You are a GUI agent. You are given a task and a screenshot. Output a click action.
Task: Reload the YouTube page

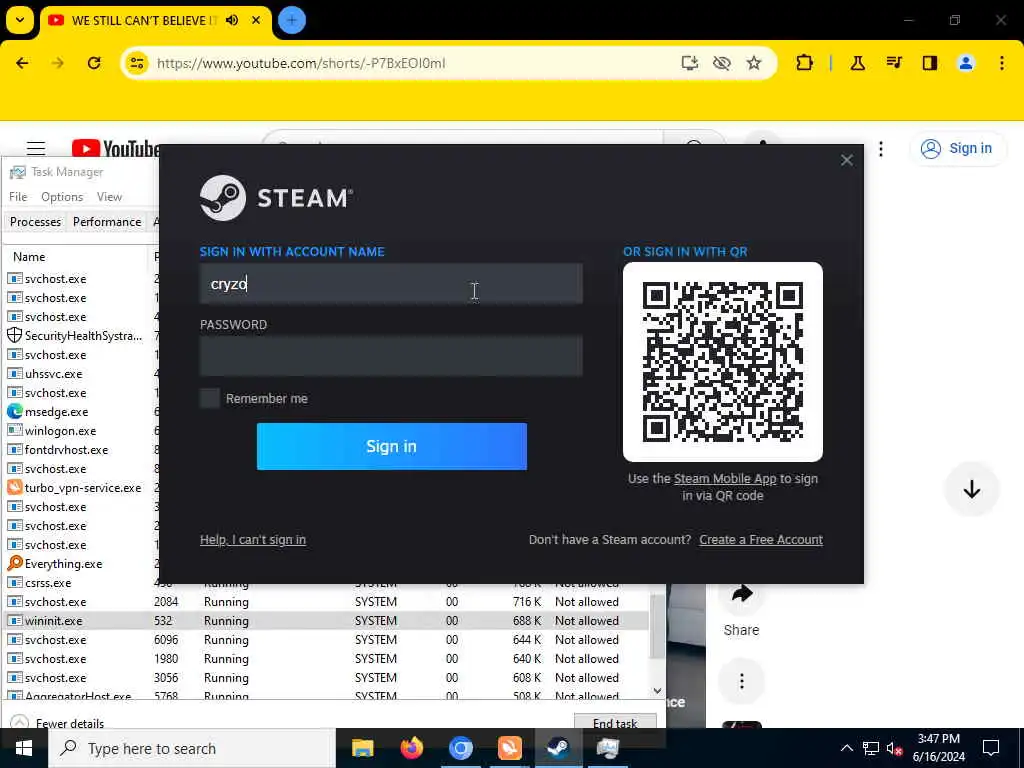[94, 63]
